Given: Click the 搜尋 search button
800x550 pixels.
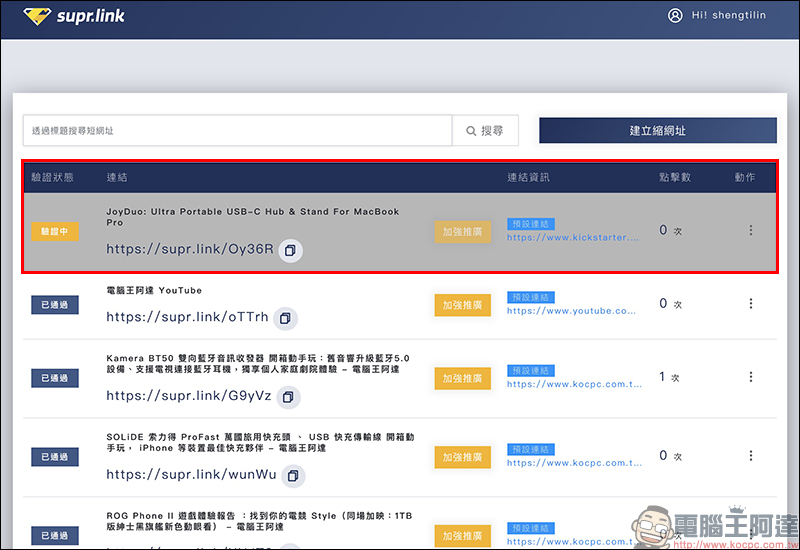Looking at the screenshot, I should (485, 131).
